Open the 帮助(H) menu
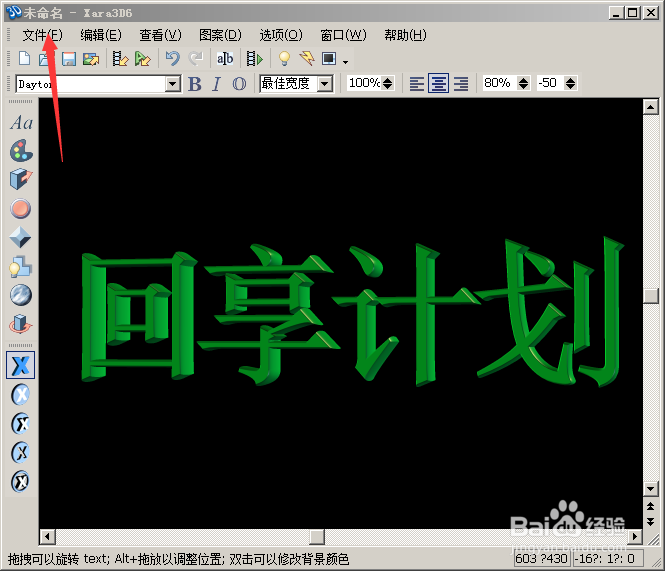This screenshot has width=665, height=571. (405, 35)
